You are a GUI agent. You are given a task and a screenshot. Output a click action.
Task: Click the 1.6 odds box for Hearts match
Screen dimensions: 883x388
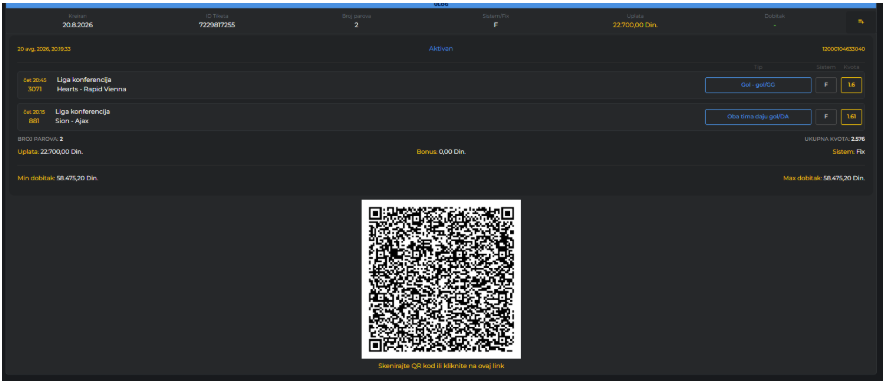[851, 85]
